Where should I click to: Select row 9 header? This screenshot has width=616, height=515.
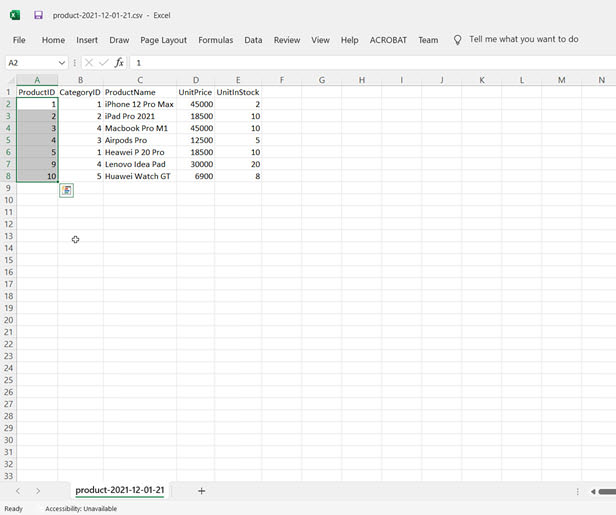pyautogui.click(x=8, y=188)
